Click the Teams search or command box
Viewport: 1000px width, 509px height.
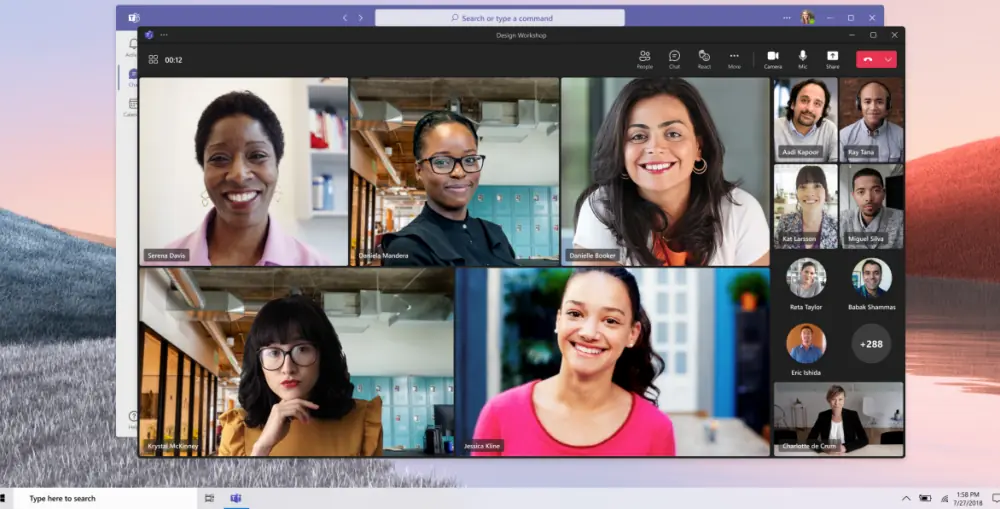(499, 18)
